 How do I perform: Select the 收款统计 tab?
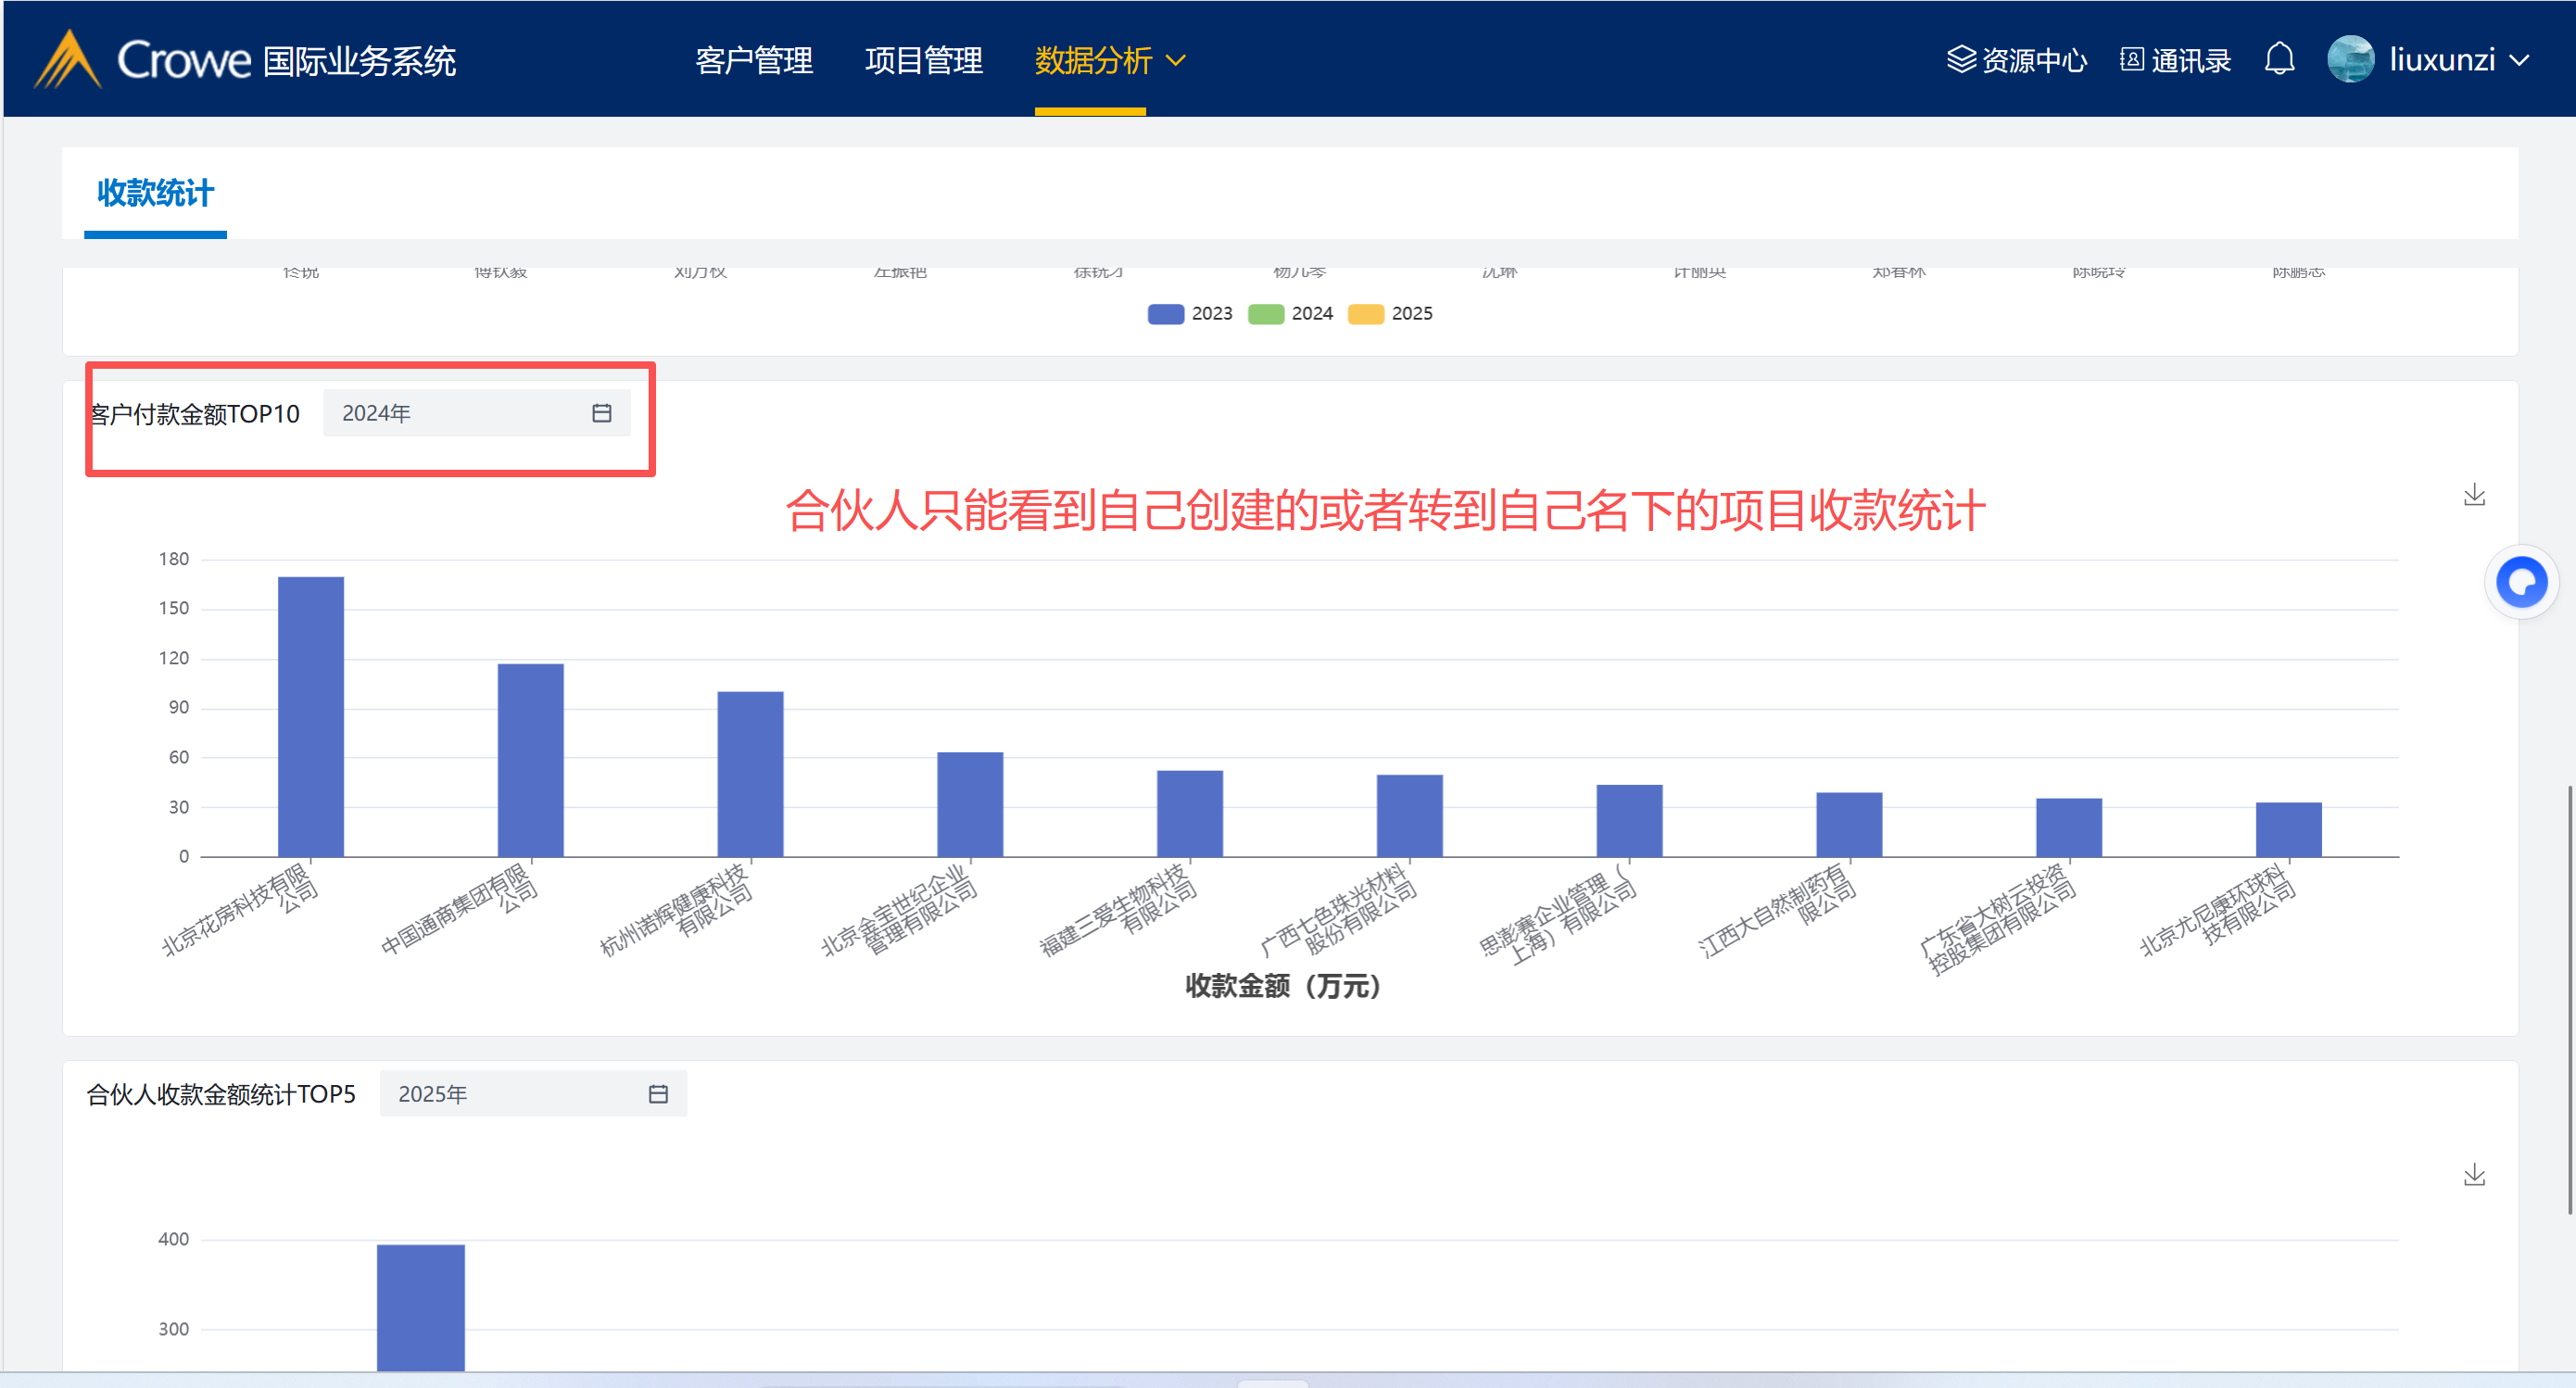(x=155, y=193)
